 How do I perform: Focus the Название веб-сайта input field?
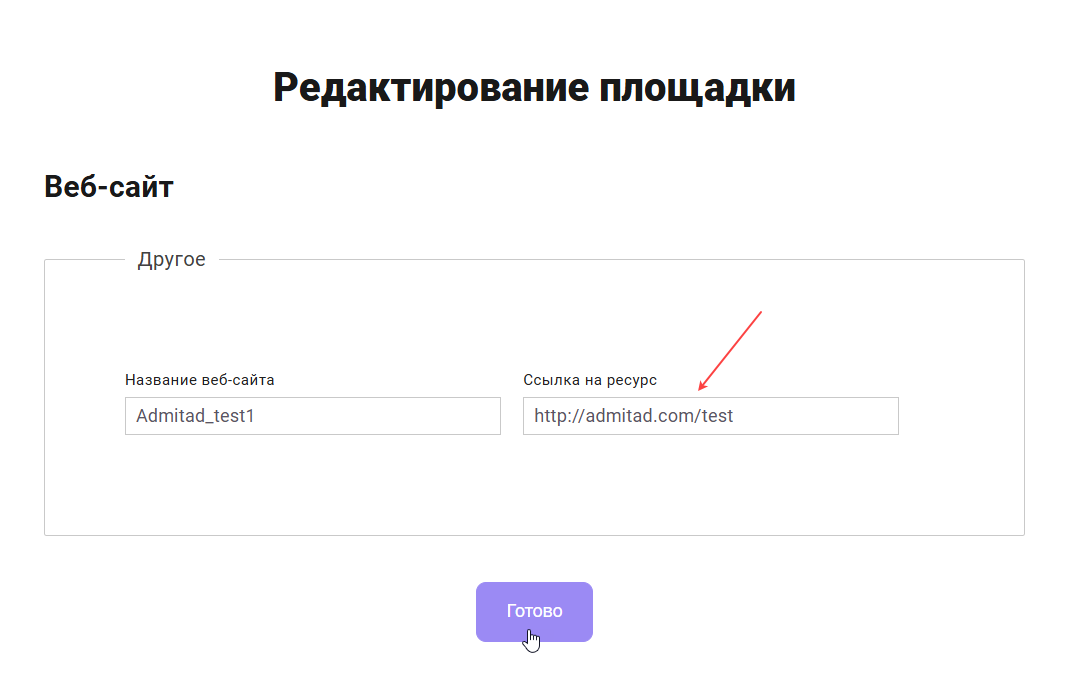(x=312, y=416)
